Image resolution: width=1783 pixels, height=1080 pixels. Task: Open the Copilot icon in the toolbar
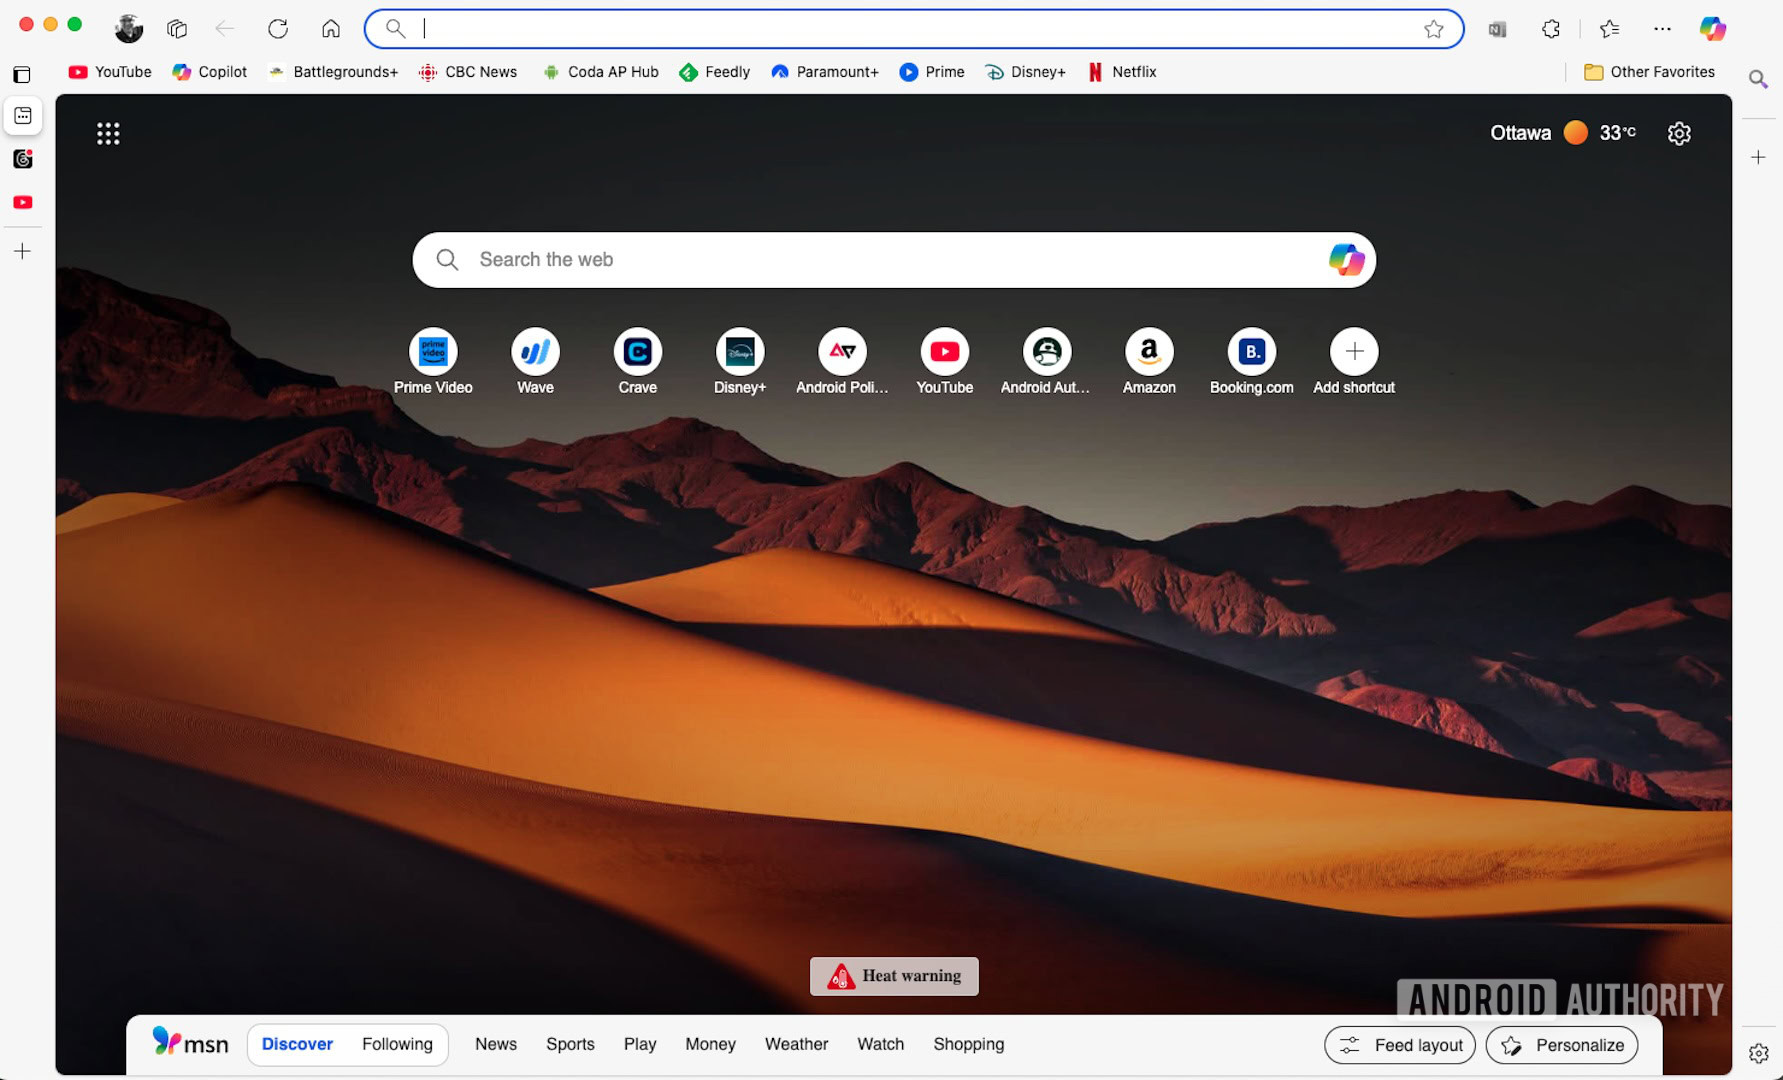point(1712,29)
